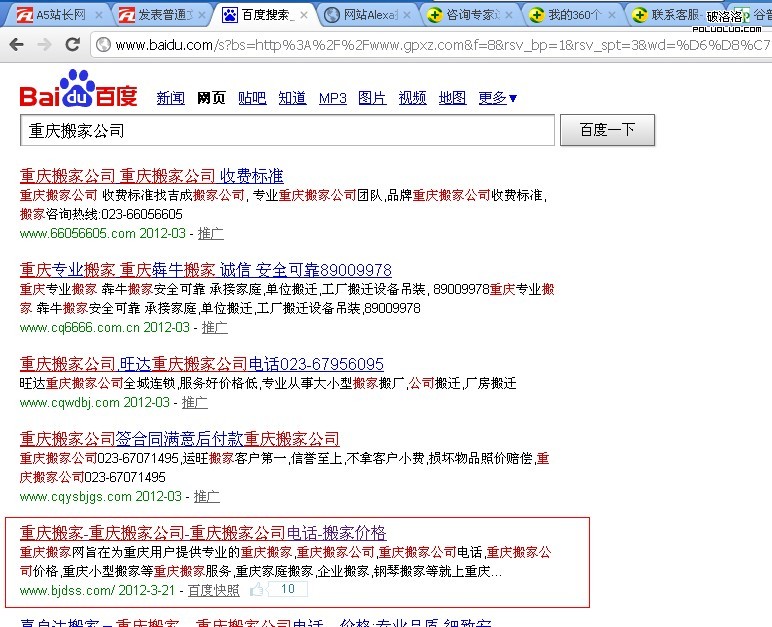Click the thumbs-up icon on the bjdss.com result
Screen dimensions: 772x627
pyautogui.click(x=257, y=590)
